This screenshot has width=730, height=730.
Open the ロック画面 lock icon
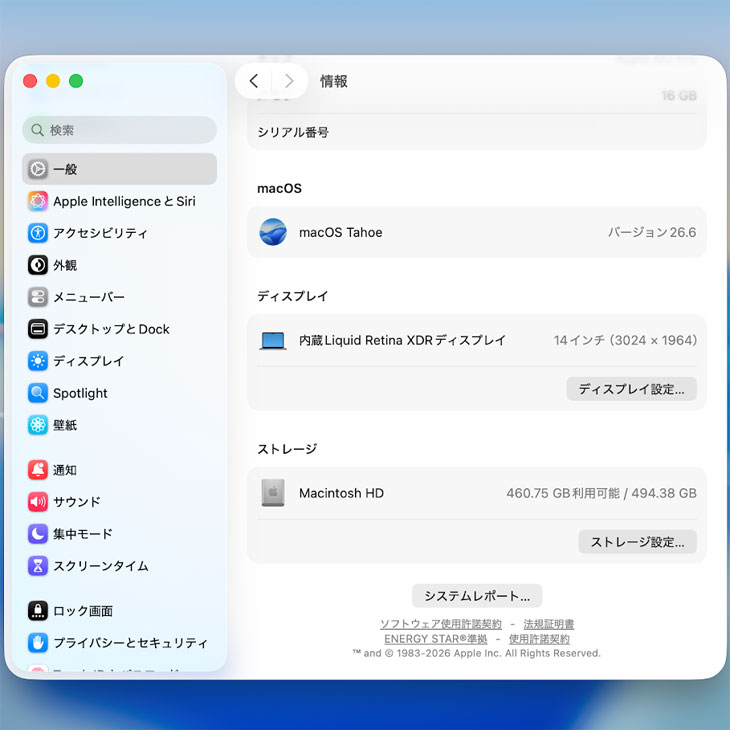click(x=38, y=611)
